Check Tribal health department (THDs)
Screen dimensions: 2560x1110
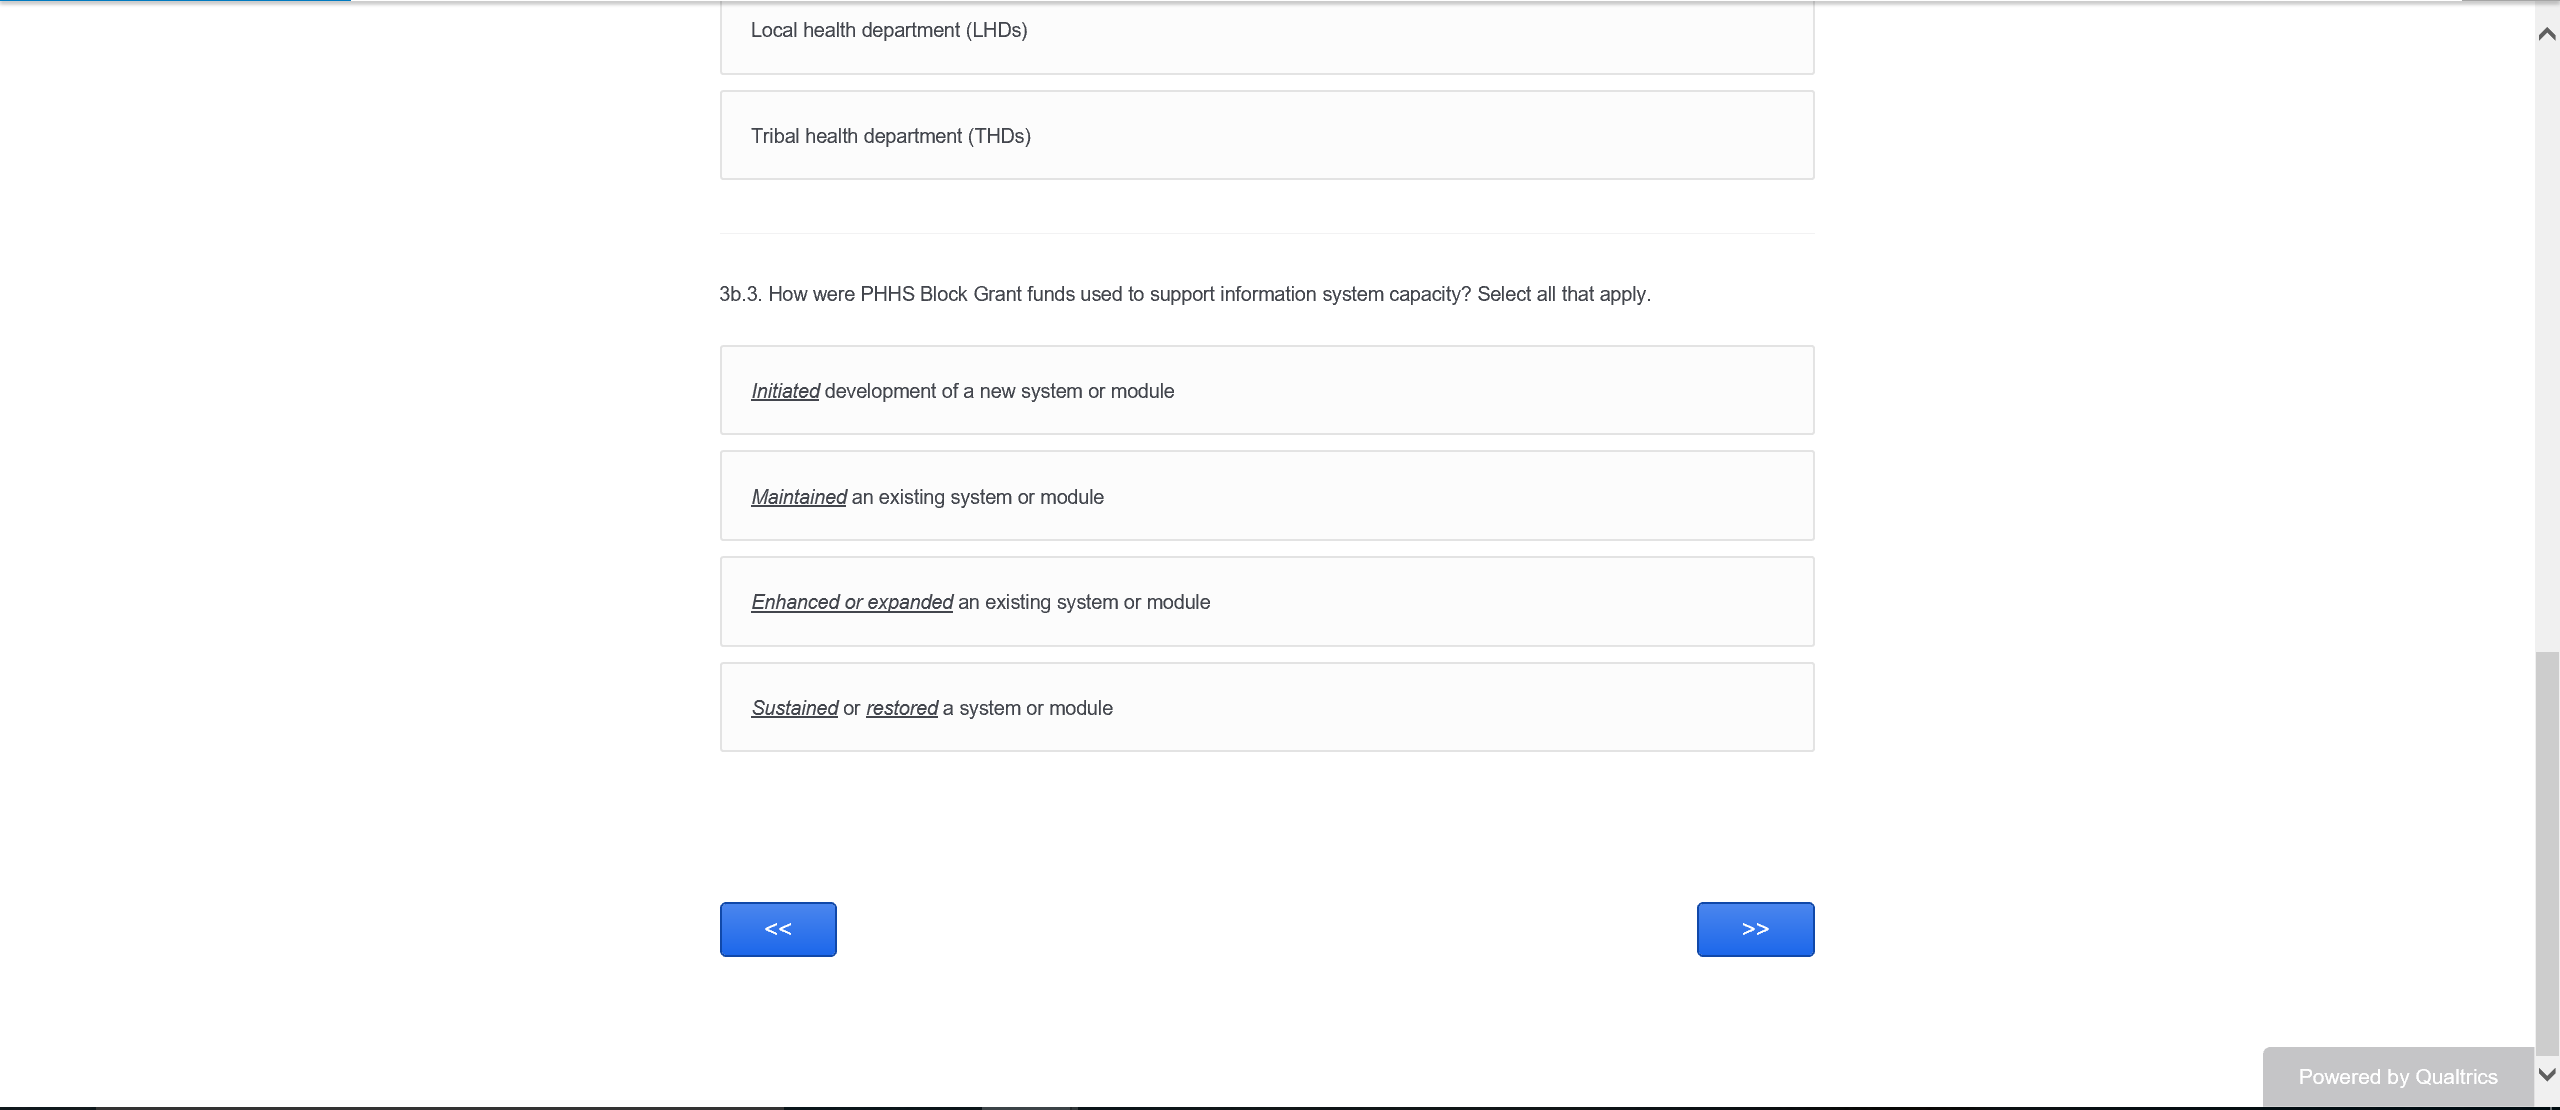[x=1266, y=136]
